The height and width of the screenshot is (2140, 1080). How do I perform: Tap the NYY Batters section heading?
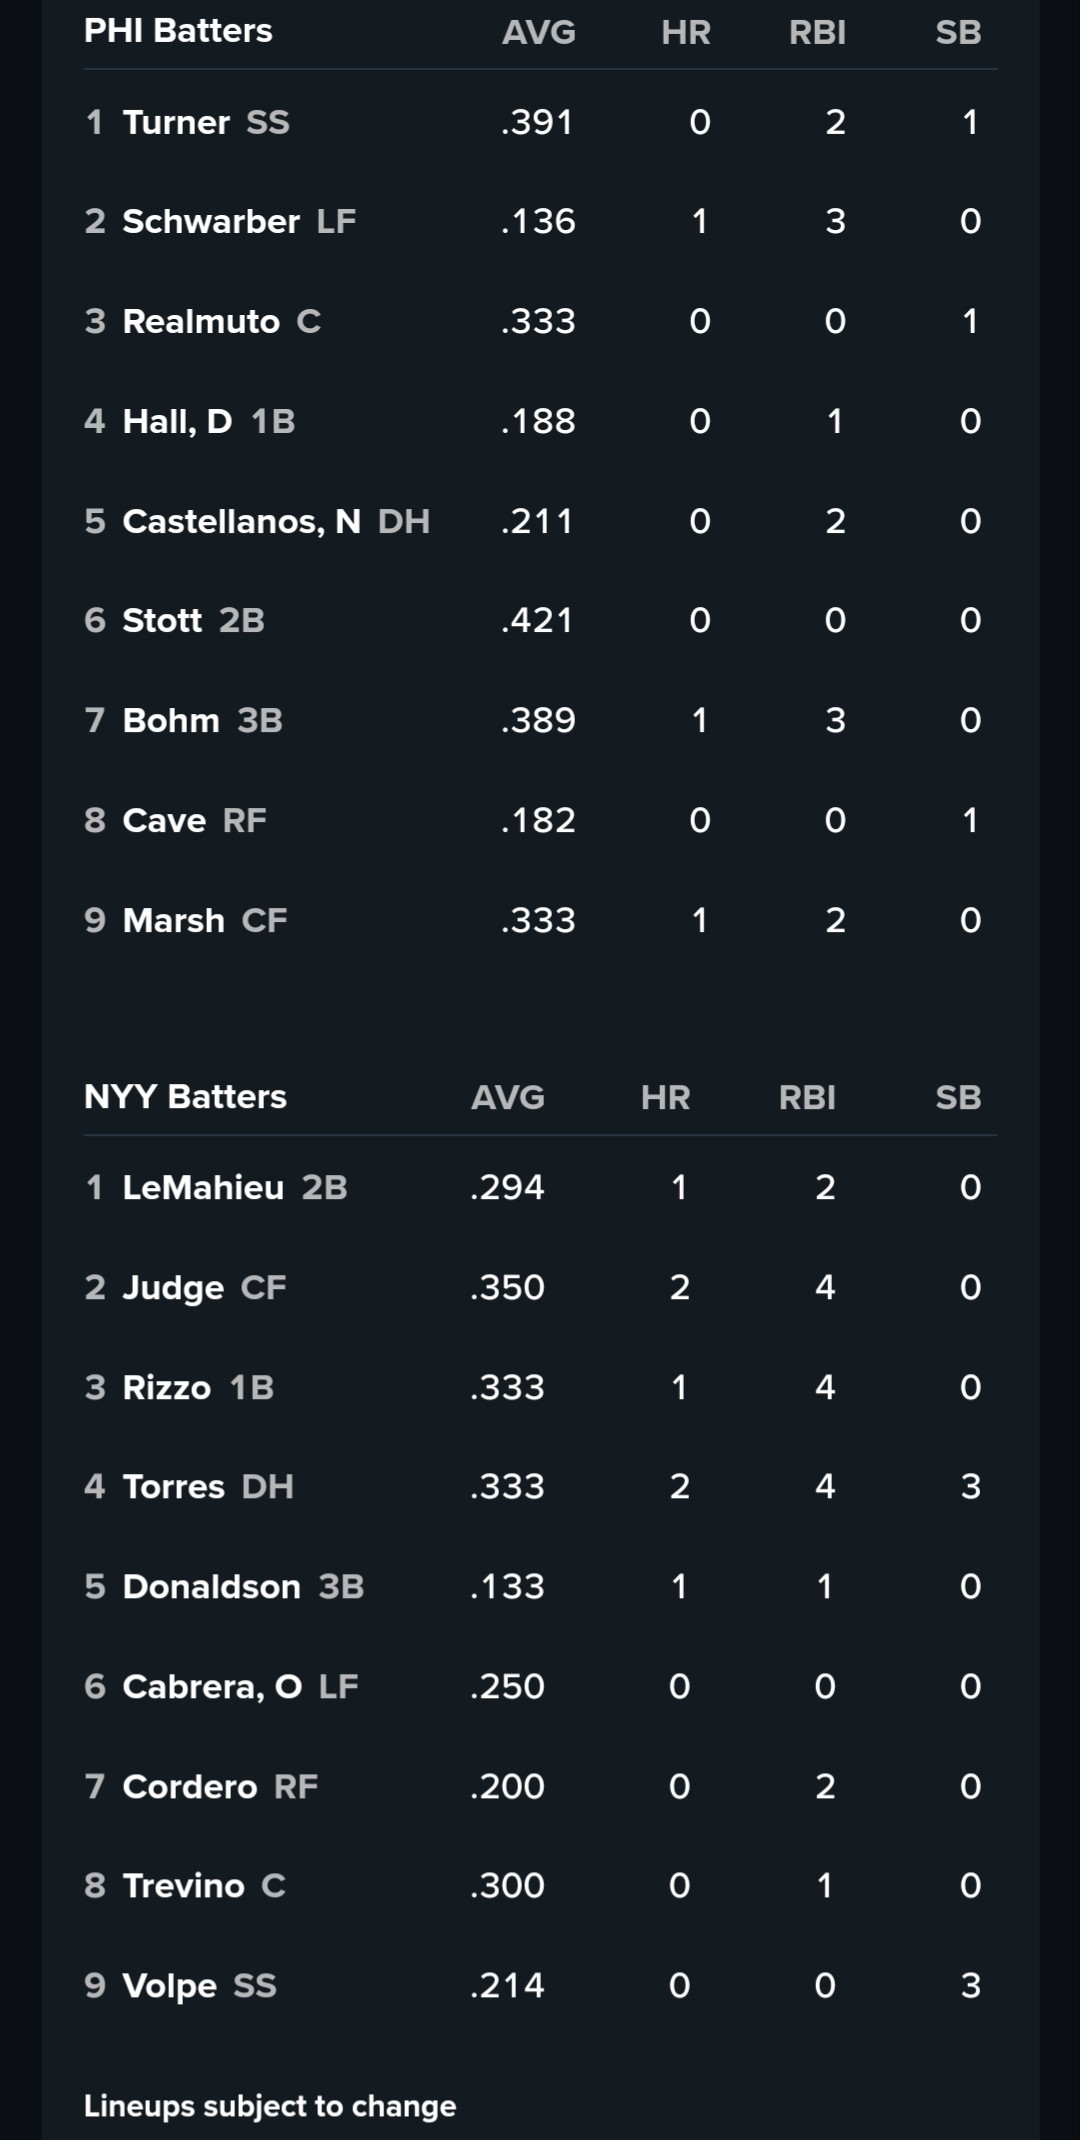click(185, 1097)
